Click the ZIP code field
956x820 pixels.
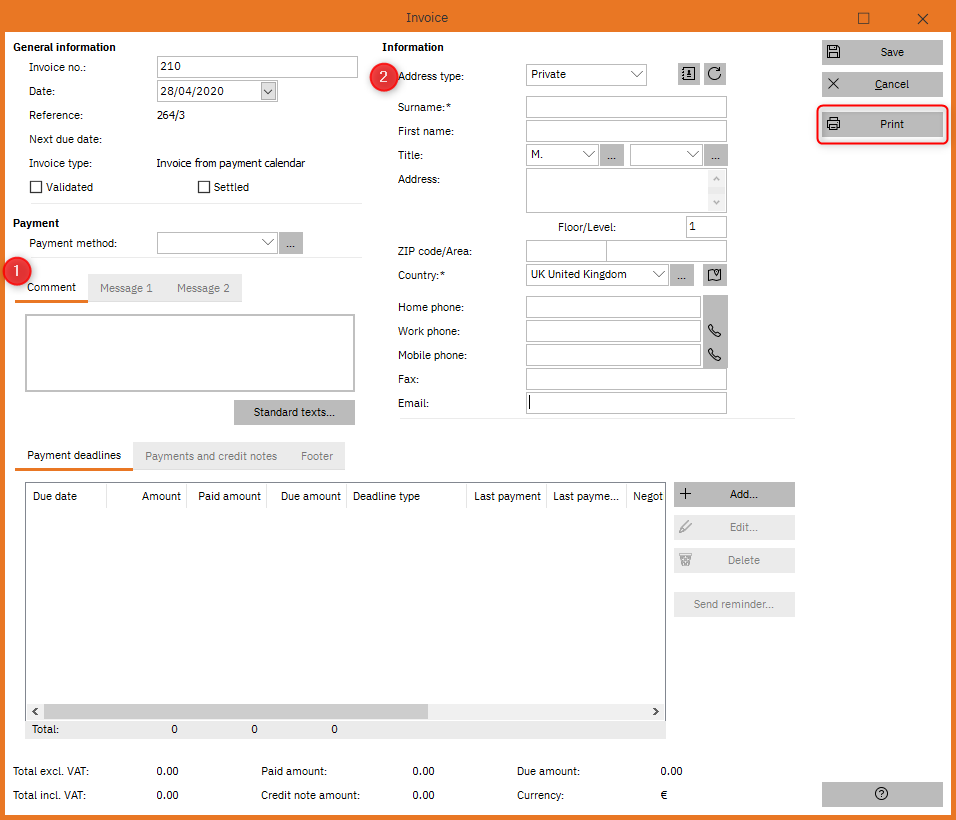[x=566, y=251]
